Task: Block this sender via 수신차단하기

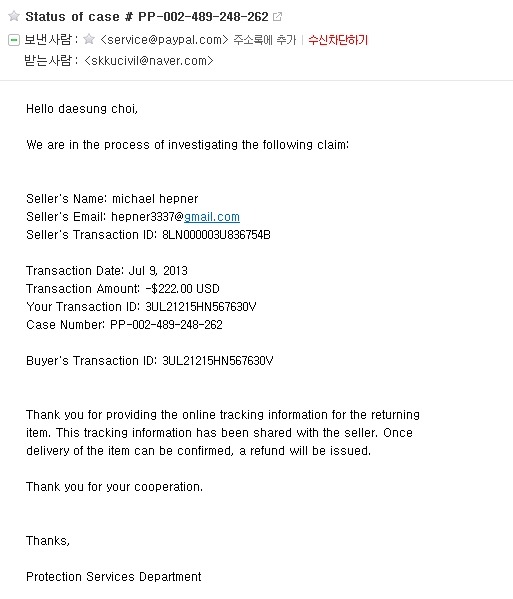Action: [338, 40]
